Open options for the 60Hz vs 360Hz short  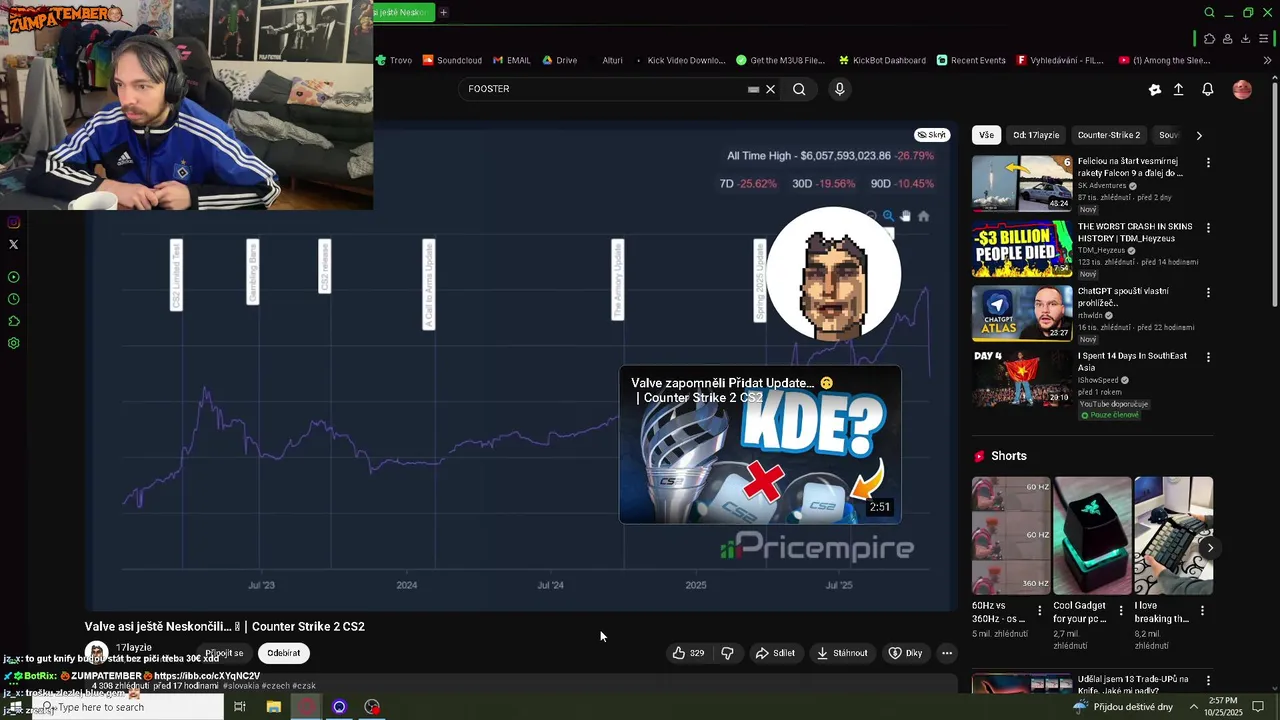pyautogui.click(x=1039, y=610)
